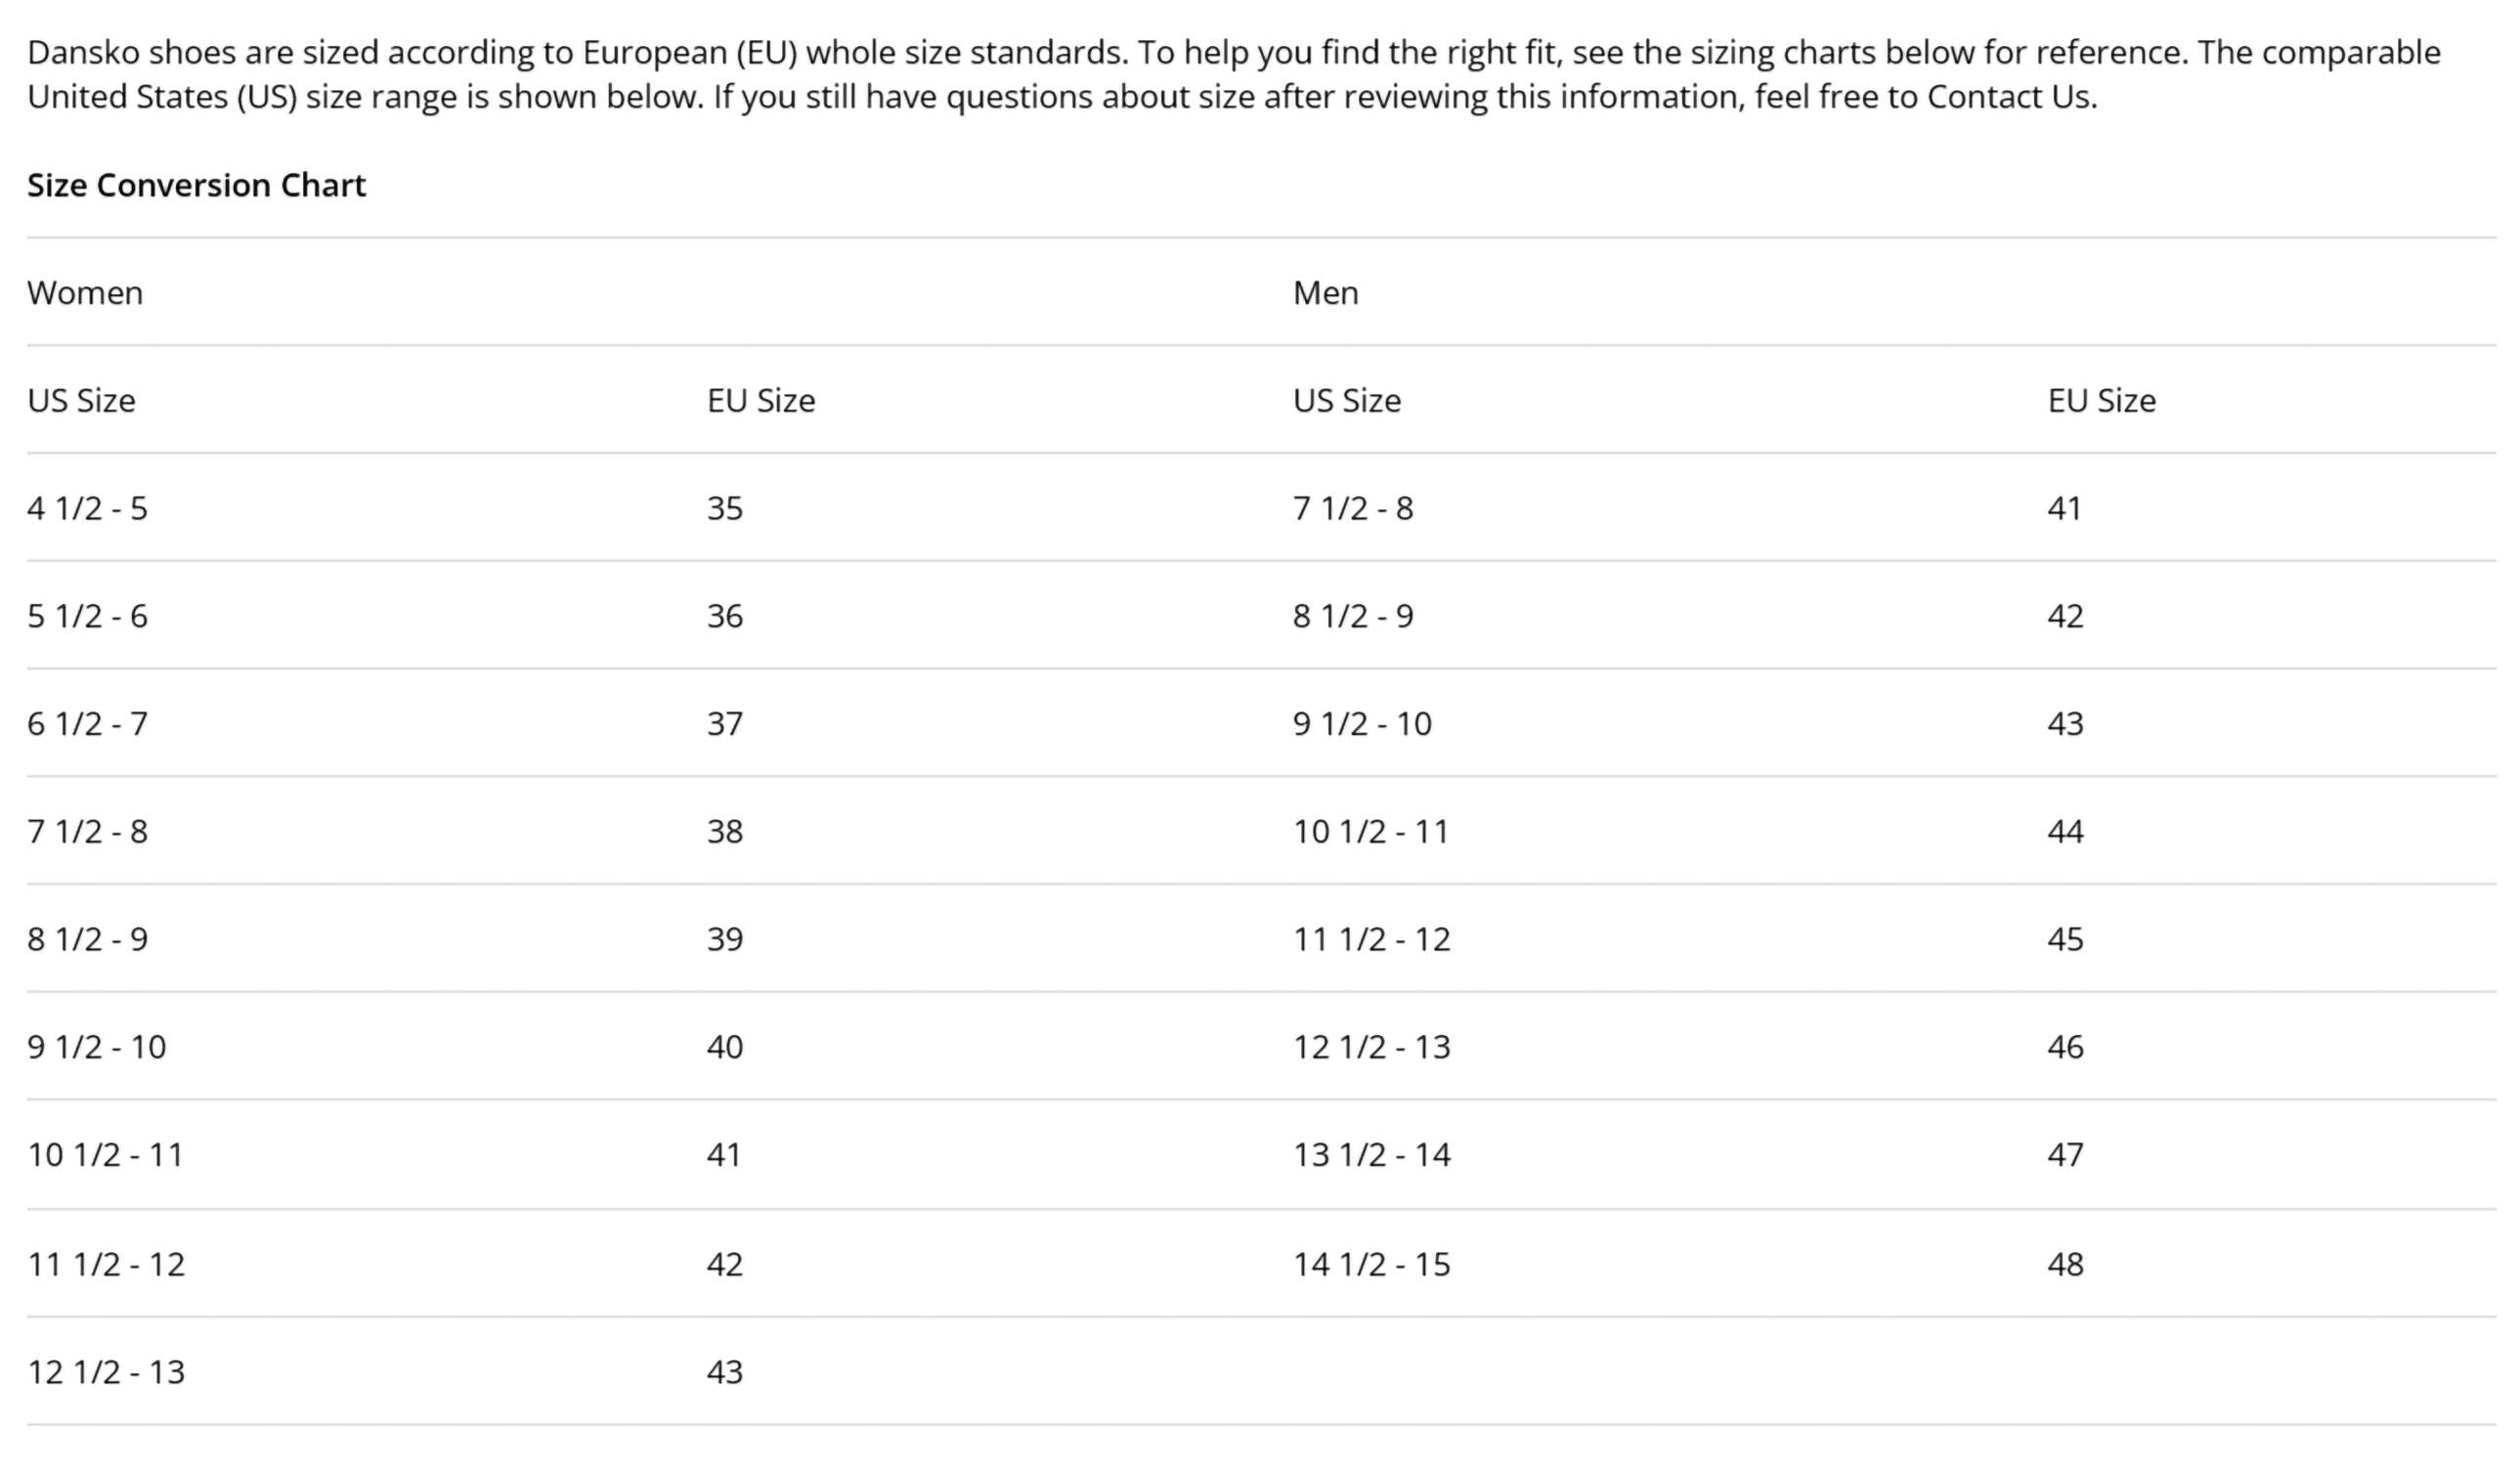Select women's US size 12 1/2 - 13

(x=106, y=1372)
